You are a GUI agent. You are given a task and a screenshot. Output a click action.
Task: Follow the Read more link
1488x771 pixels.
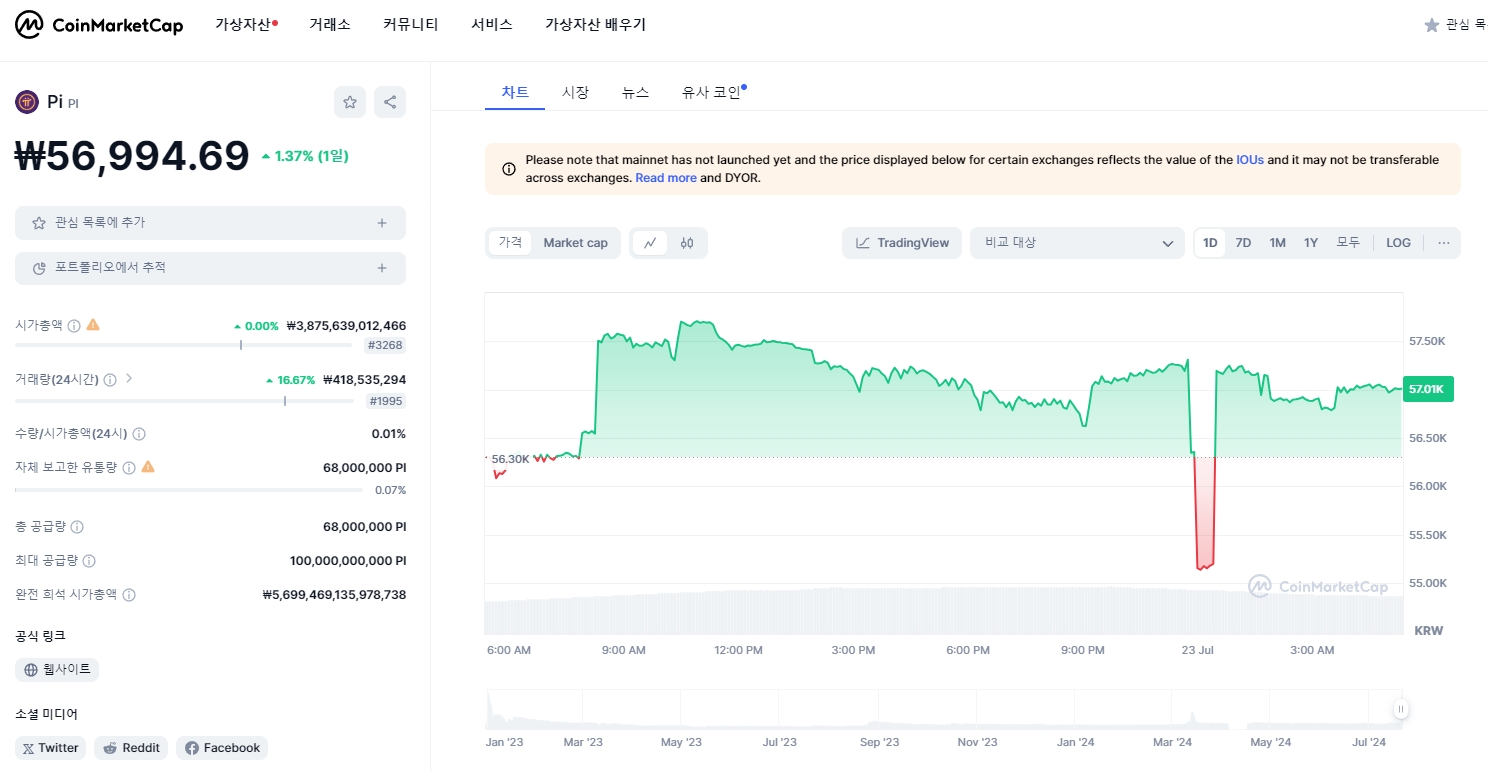[x=666, y=178]
